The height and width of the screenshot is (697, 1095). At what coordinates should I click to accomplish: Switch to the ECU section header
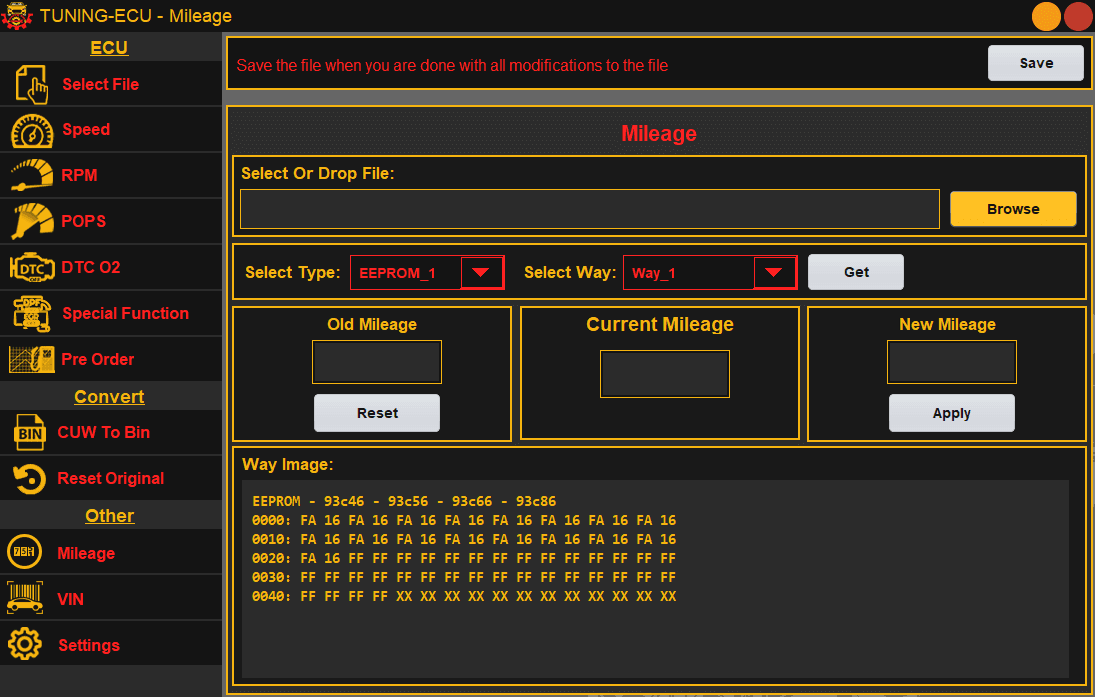(x=108, y=47)
